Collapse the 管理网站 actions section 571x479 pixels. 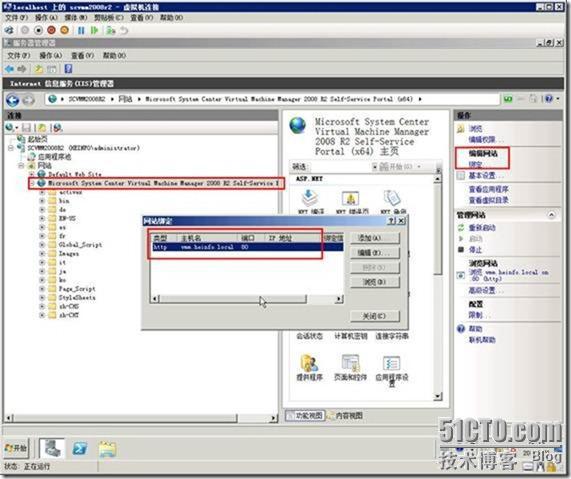pos(551,215)
